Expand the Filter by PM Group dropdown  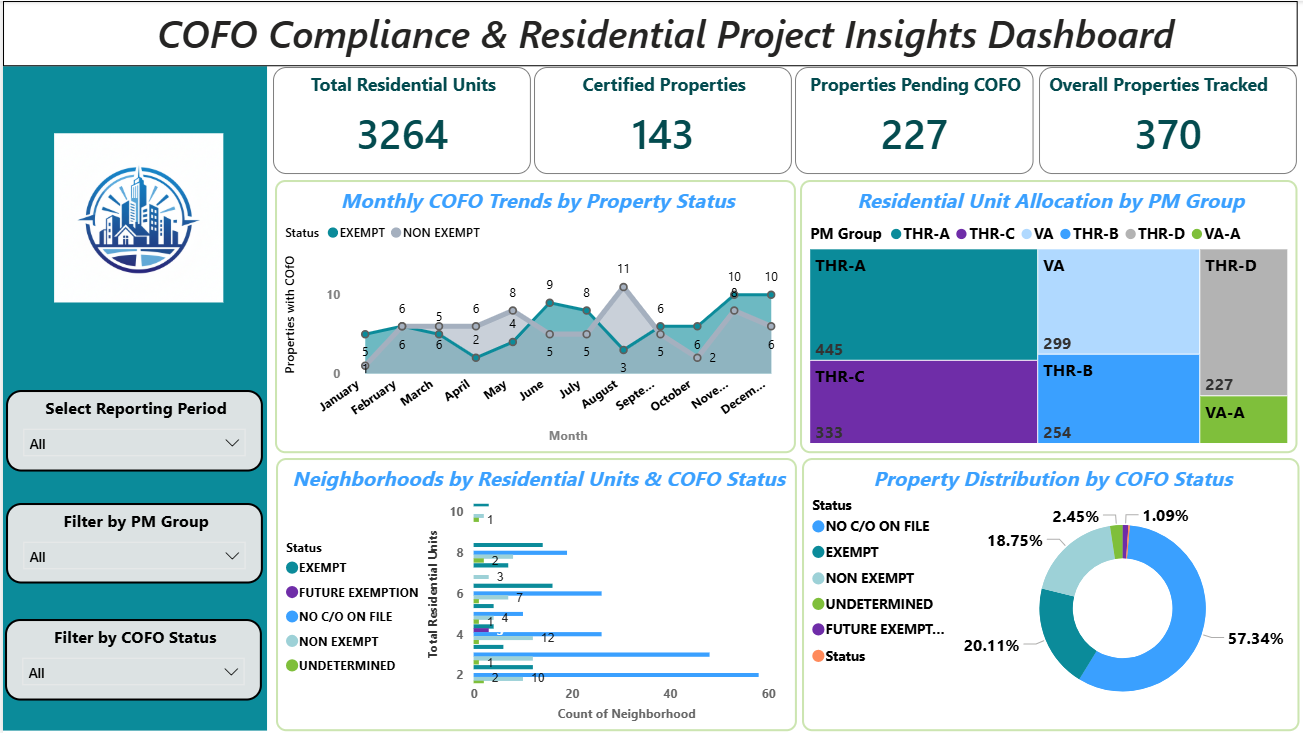coord(134,556)
